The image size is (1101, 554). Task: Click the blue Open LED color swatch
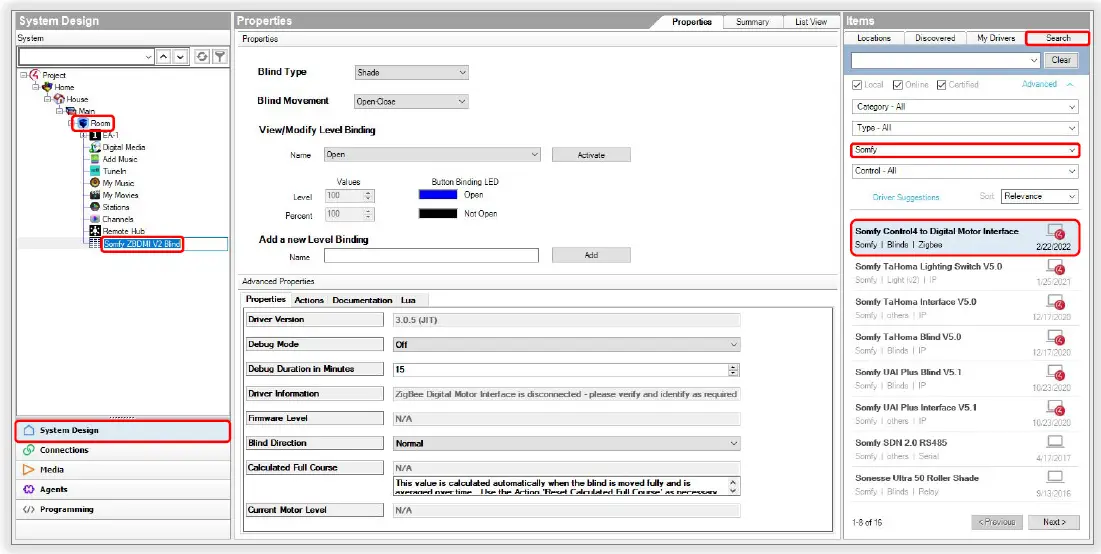coord(437,194)
